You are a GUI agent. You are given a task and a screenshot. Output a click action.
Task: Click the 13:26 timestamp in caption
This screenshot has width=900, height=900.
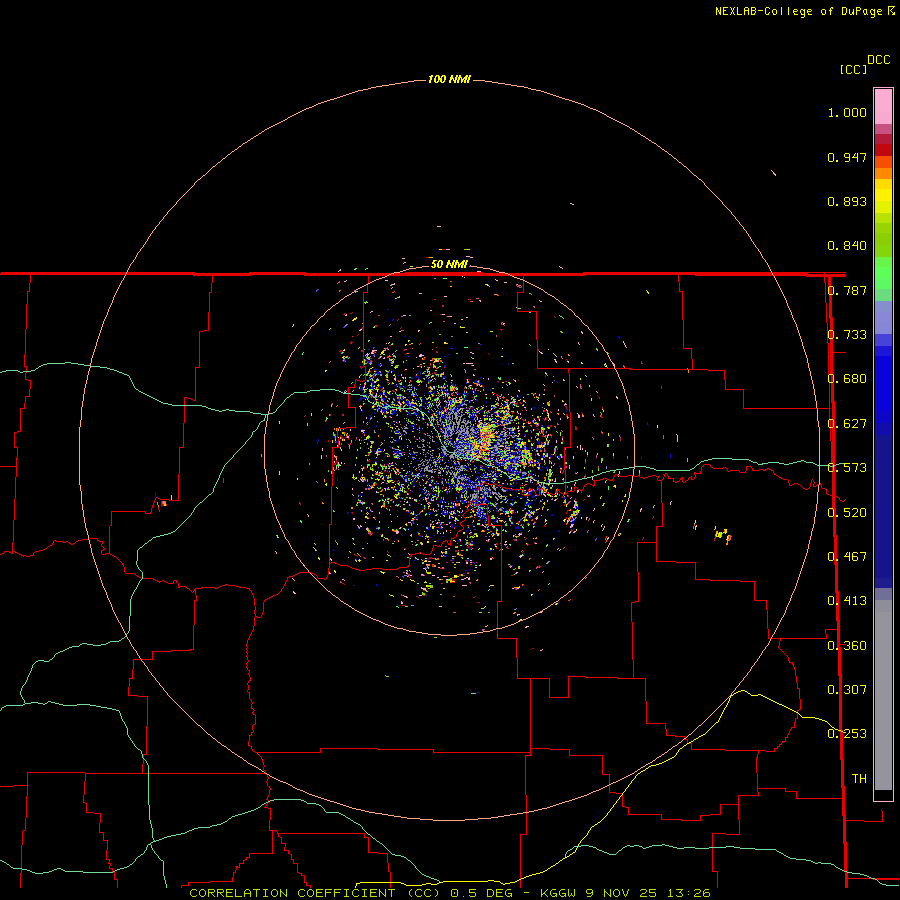tap(691, 893)
